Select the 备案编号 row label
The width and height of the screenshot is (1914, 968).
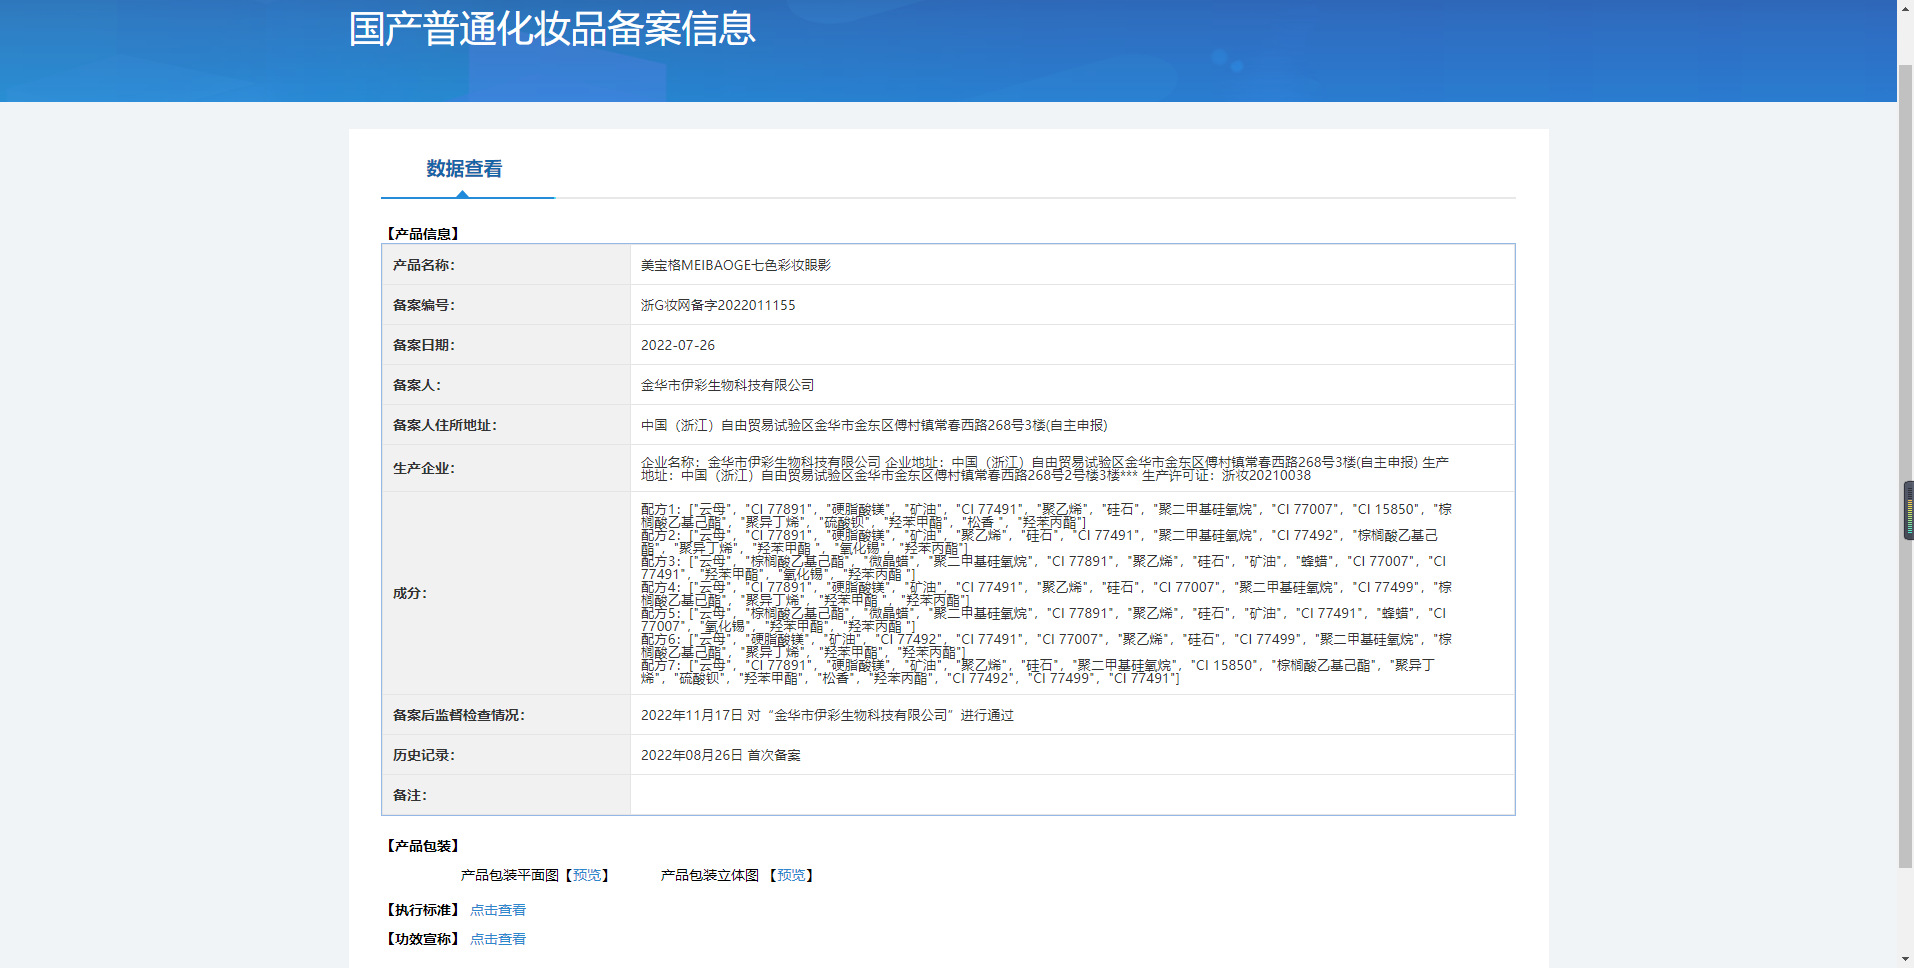pos(424,305)
